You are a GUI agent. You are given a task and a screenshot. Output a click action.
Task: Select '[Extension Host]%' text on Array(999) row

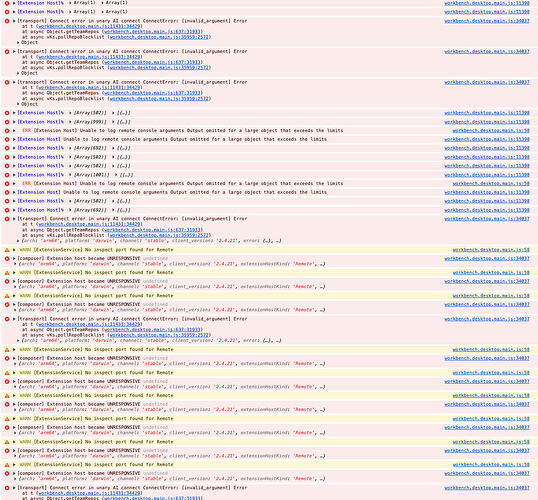point(40,122)
